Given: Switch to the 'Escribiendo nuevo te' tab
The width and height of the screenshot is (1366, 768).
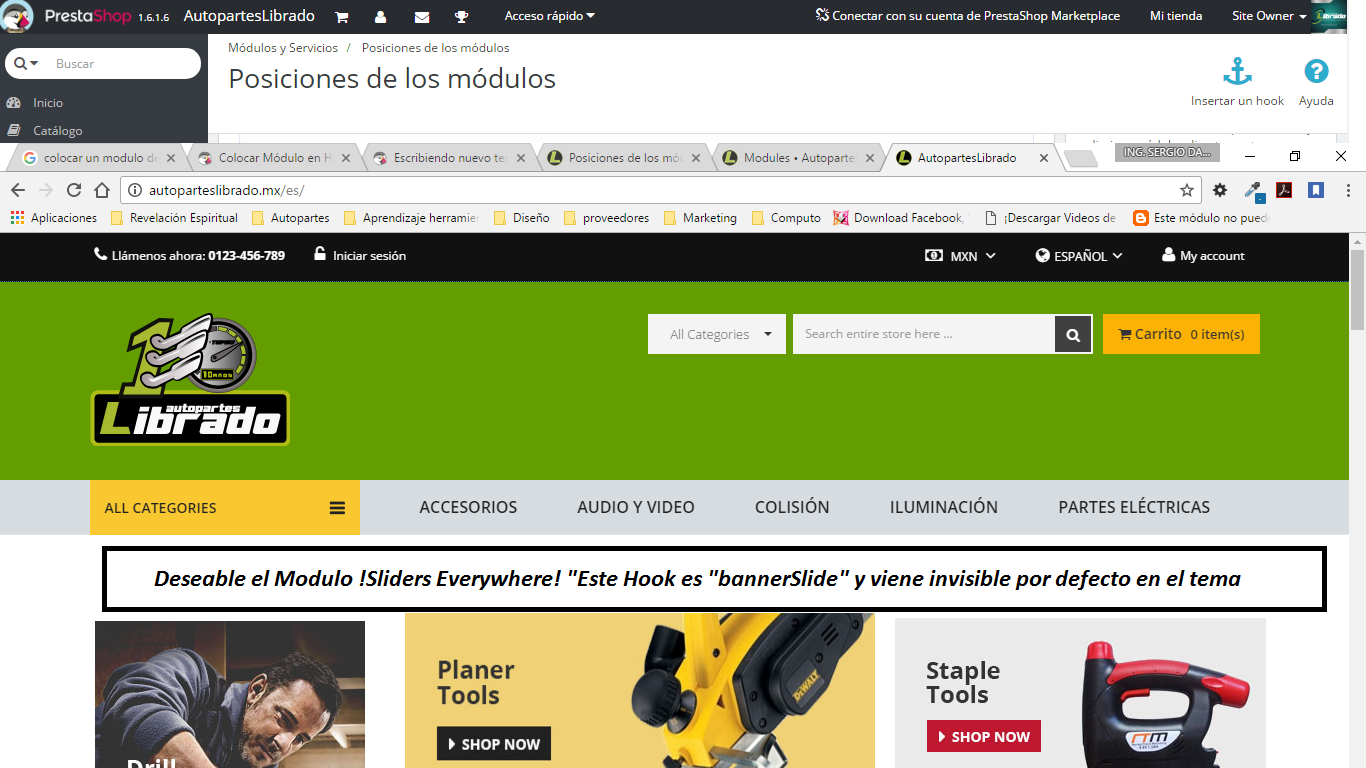Looking at the screenshot, I should (x=448, y=158).
